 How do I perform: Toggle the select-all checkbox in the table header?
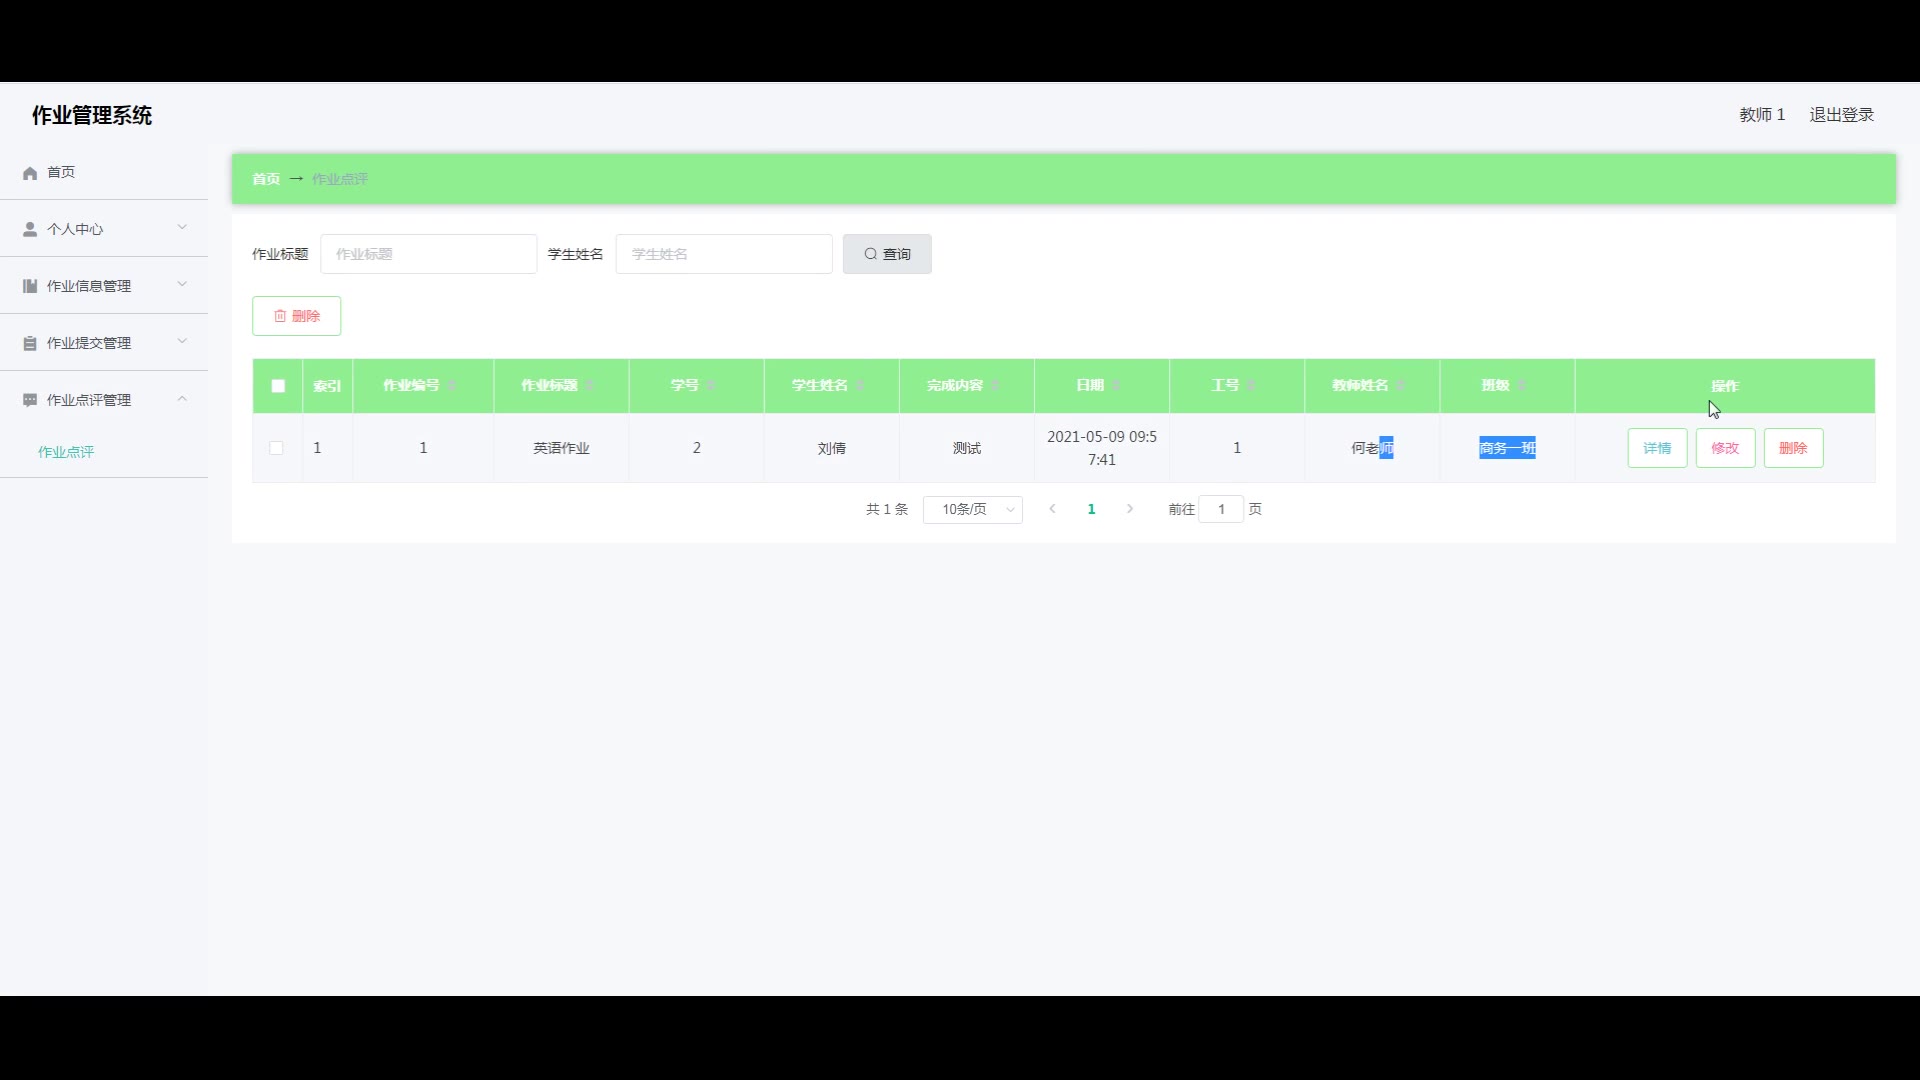pos(278,386)
